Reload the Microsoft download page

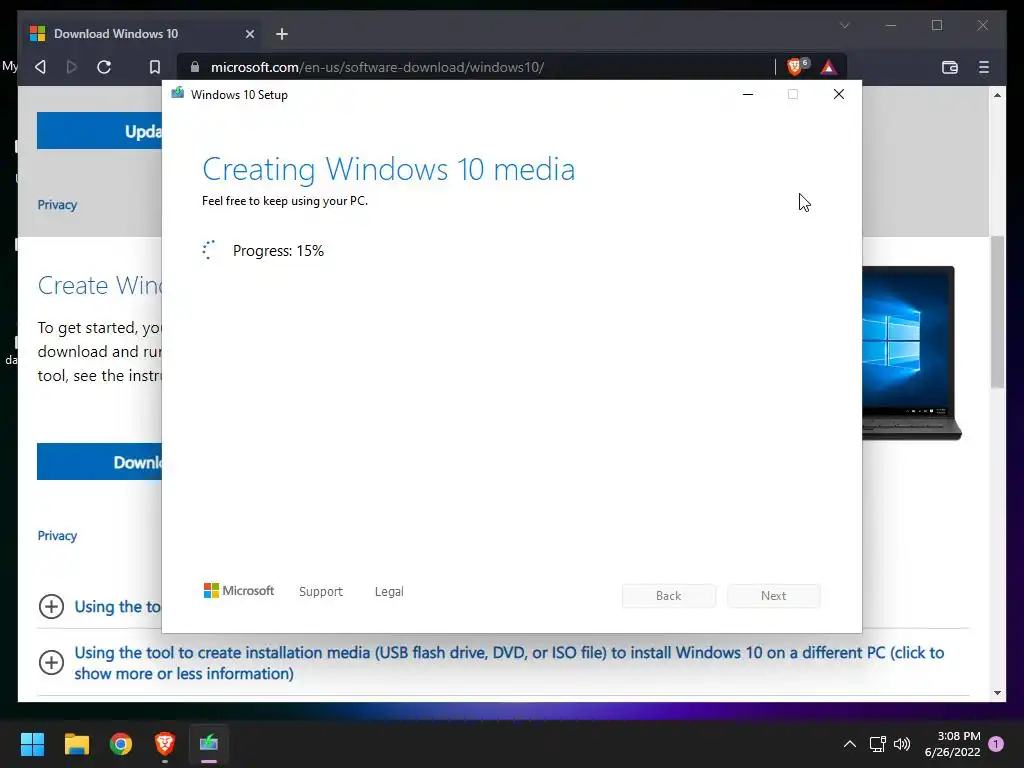pos(104,67)
